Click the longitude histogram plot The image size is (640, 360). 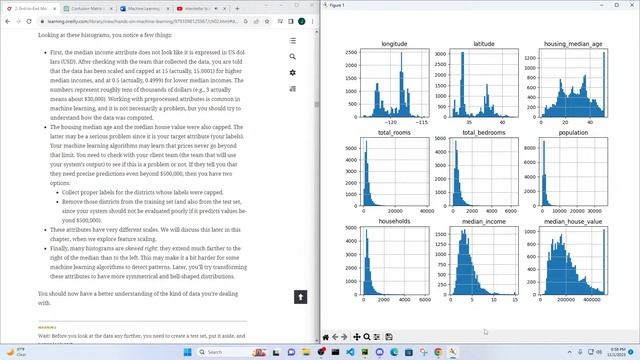click(395, 83)
